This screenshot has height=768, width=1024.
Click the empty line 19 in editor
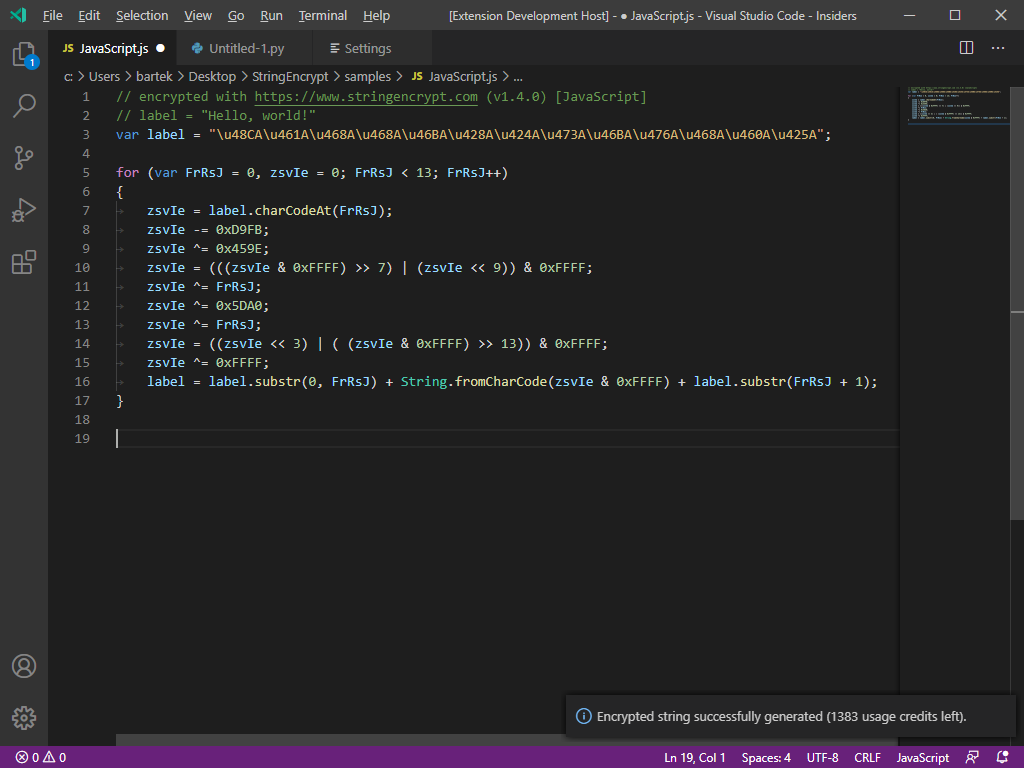pyautogui.click(x=507, y=438)
